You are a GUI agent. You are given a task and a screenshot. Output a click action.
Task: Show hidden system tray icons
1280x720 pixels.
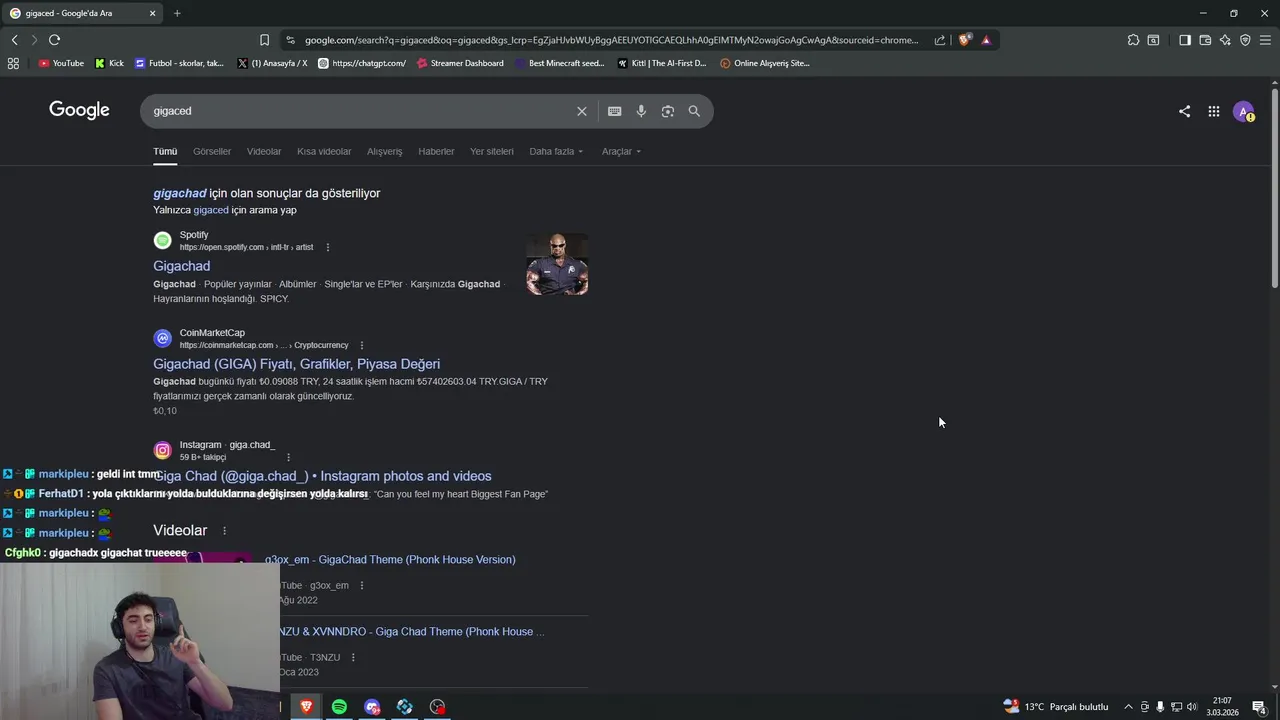[x=1128, y=707]
